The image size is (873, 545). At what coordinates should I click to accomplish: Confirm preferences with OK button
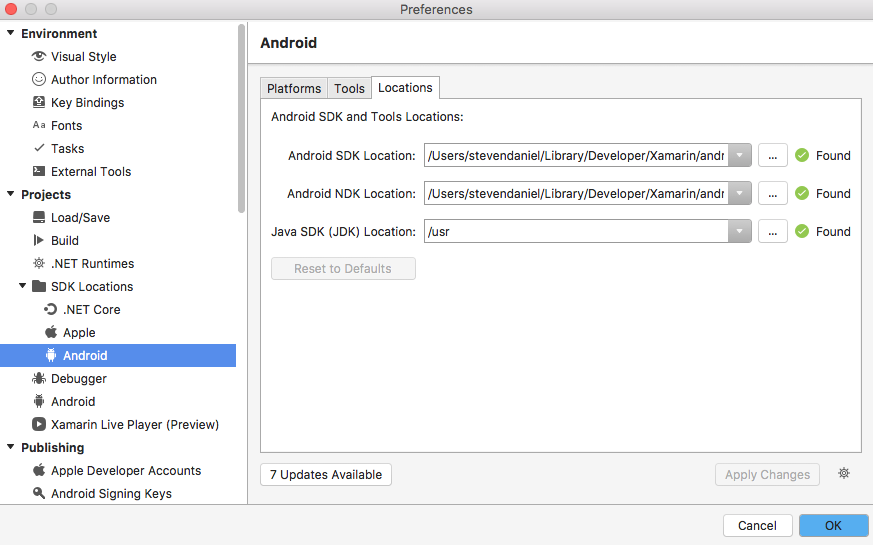click(x=833, y=525)
